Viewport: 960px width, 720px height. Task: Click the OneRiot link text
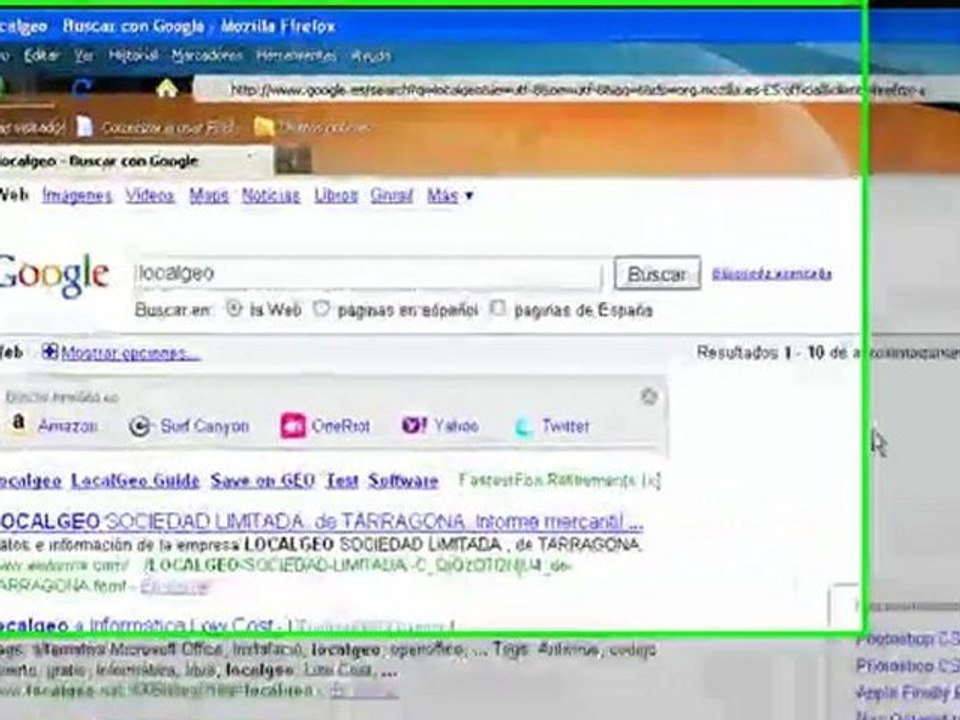[340, 426]
